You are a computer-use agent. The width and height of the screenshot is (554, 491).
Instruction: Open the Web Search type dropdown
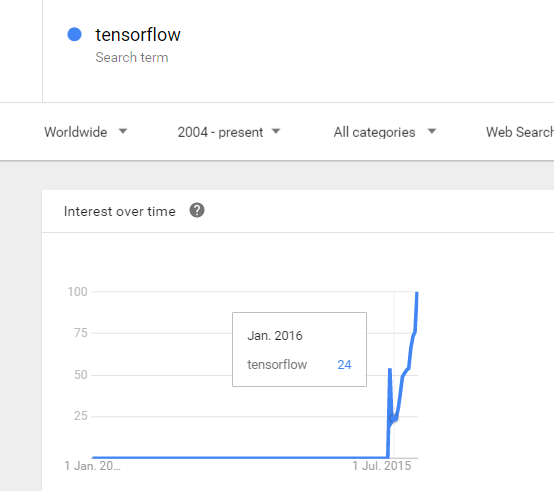[x=520, y=132]
